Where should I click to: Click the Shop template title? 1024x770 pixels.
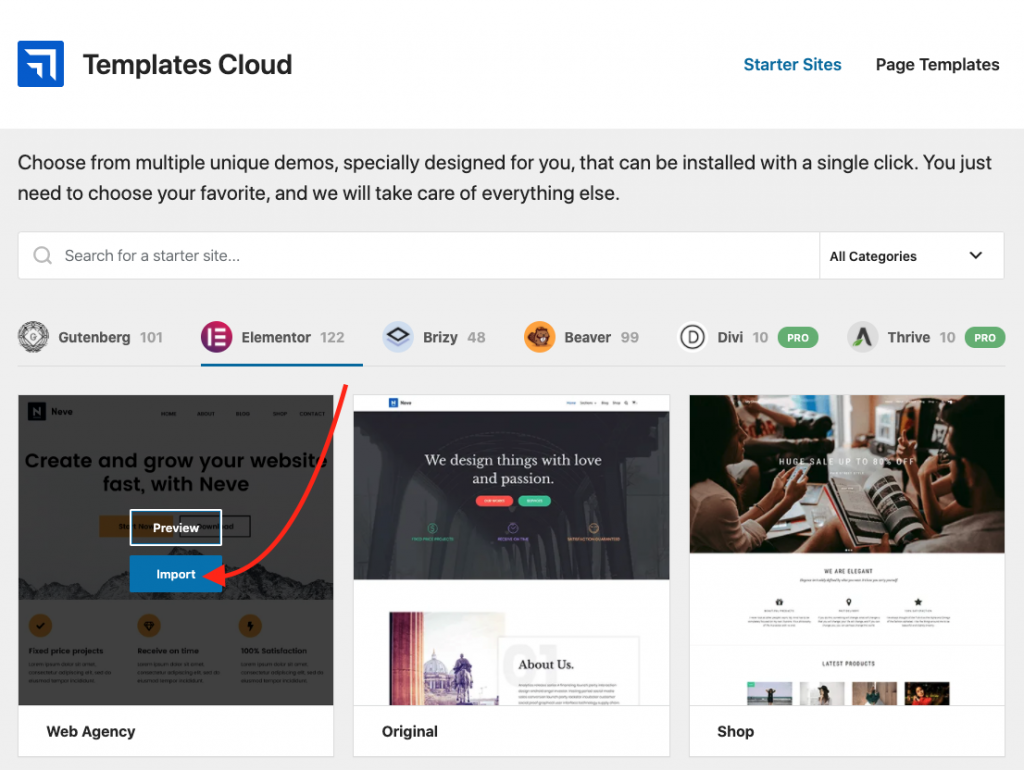(735, 731)
